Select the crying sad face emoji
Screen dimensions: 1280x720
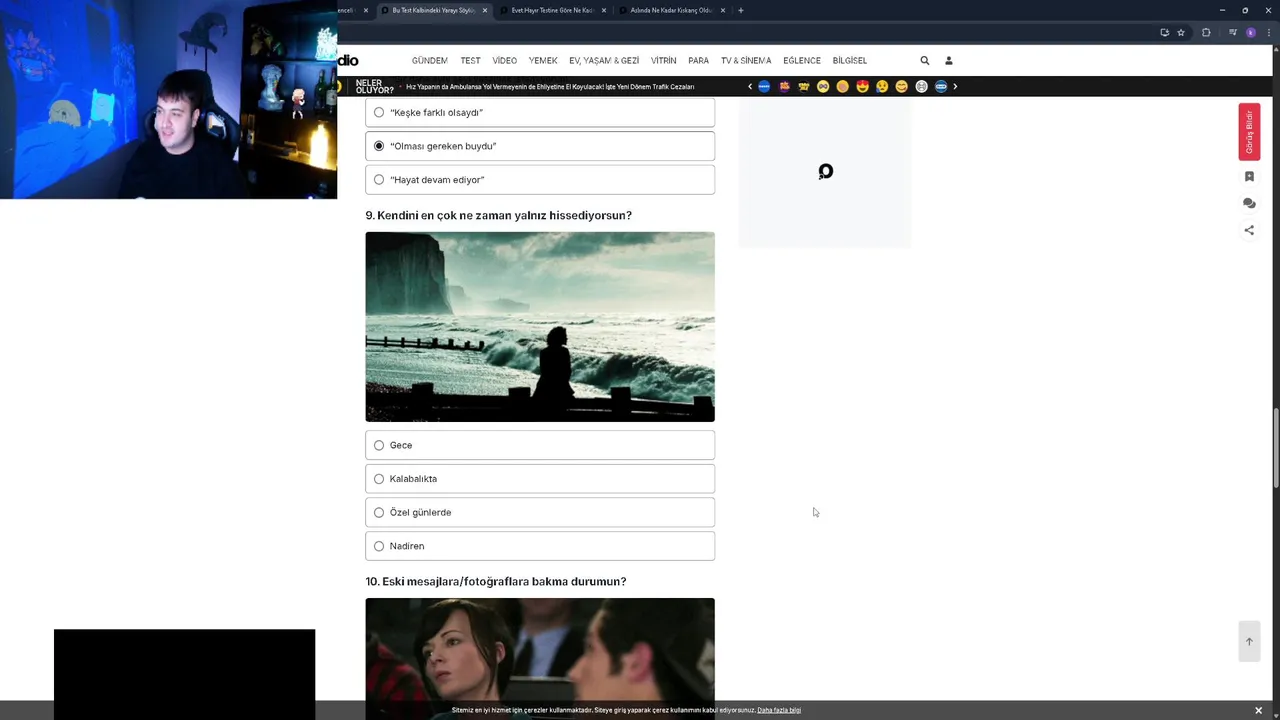pos(882,86)
